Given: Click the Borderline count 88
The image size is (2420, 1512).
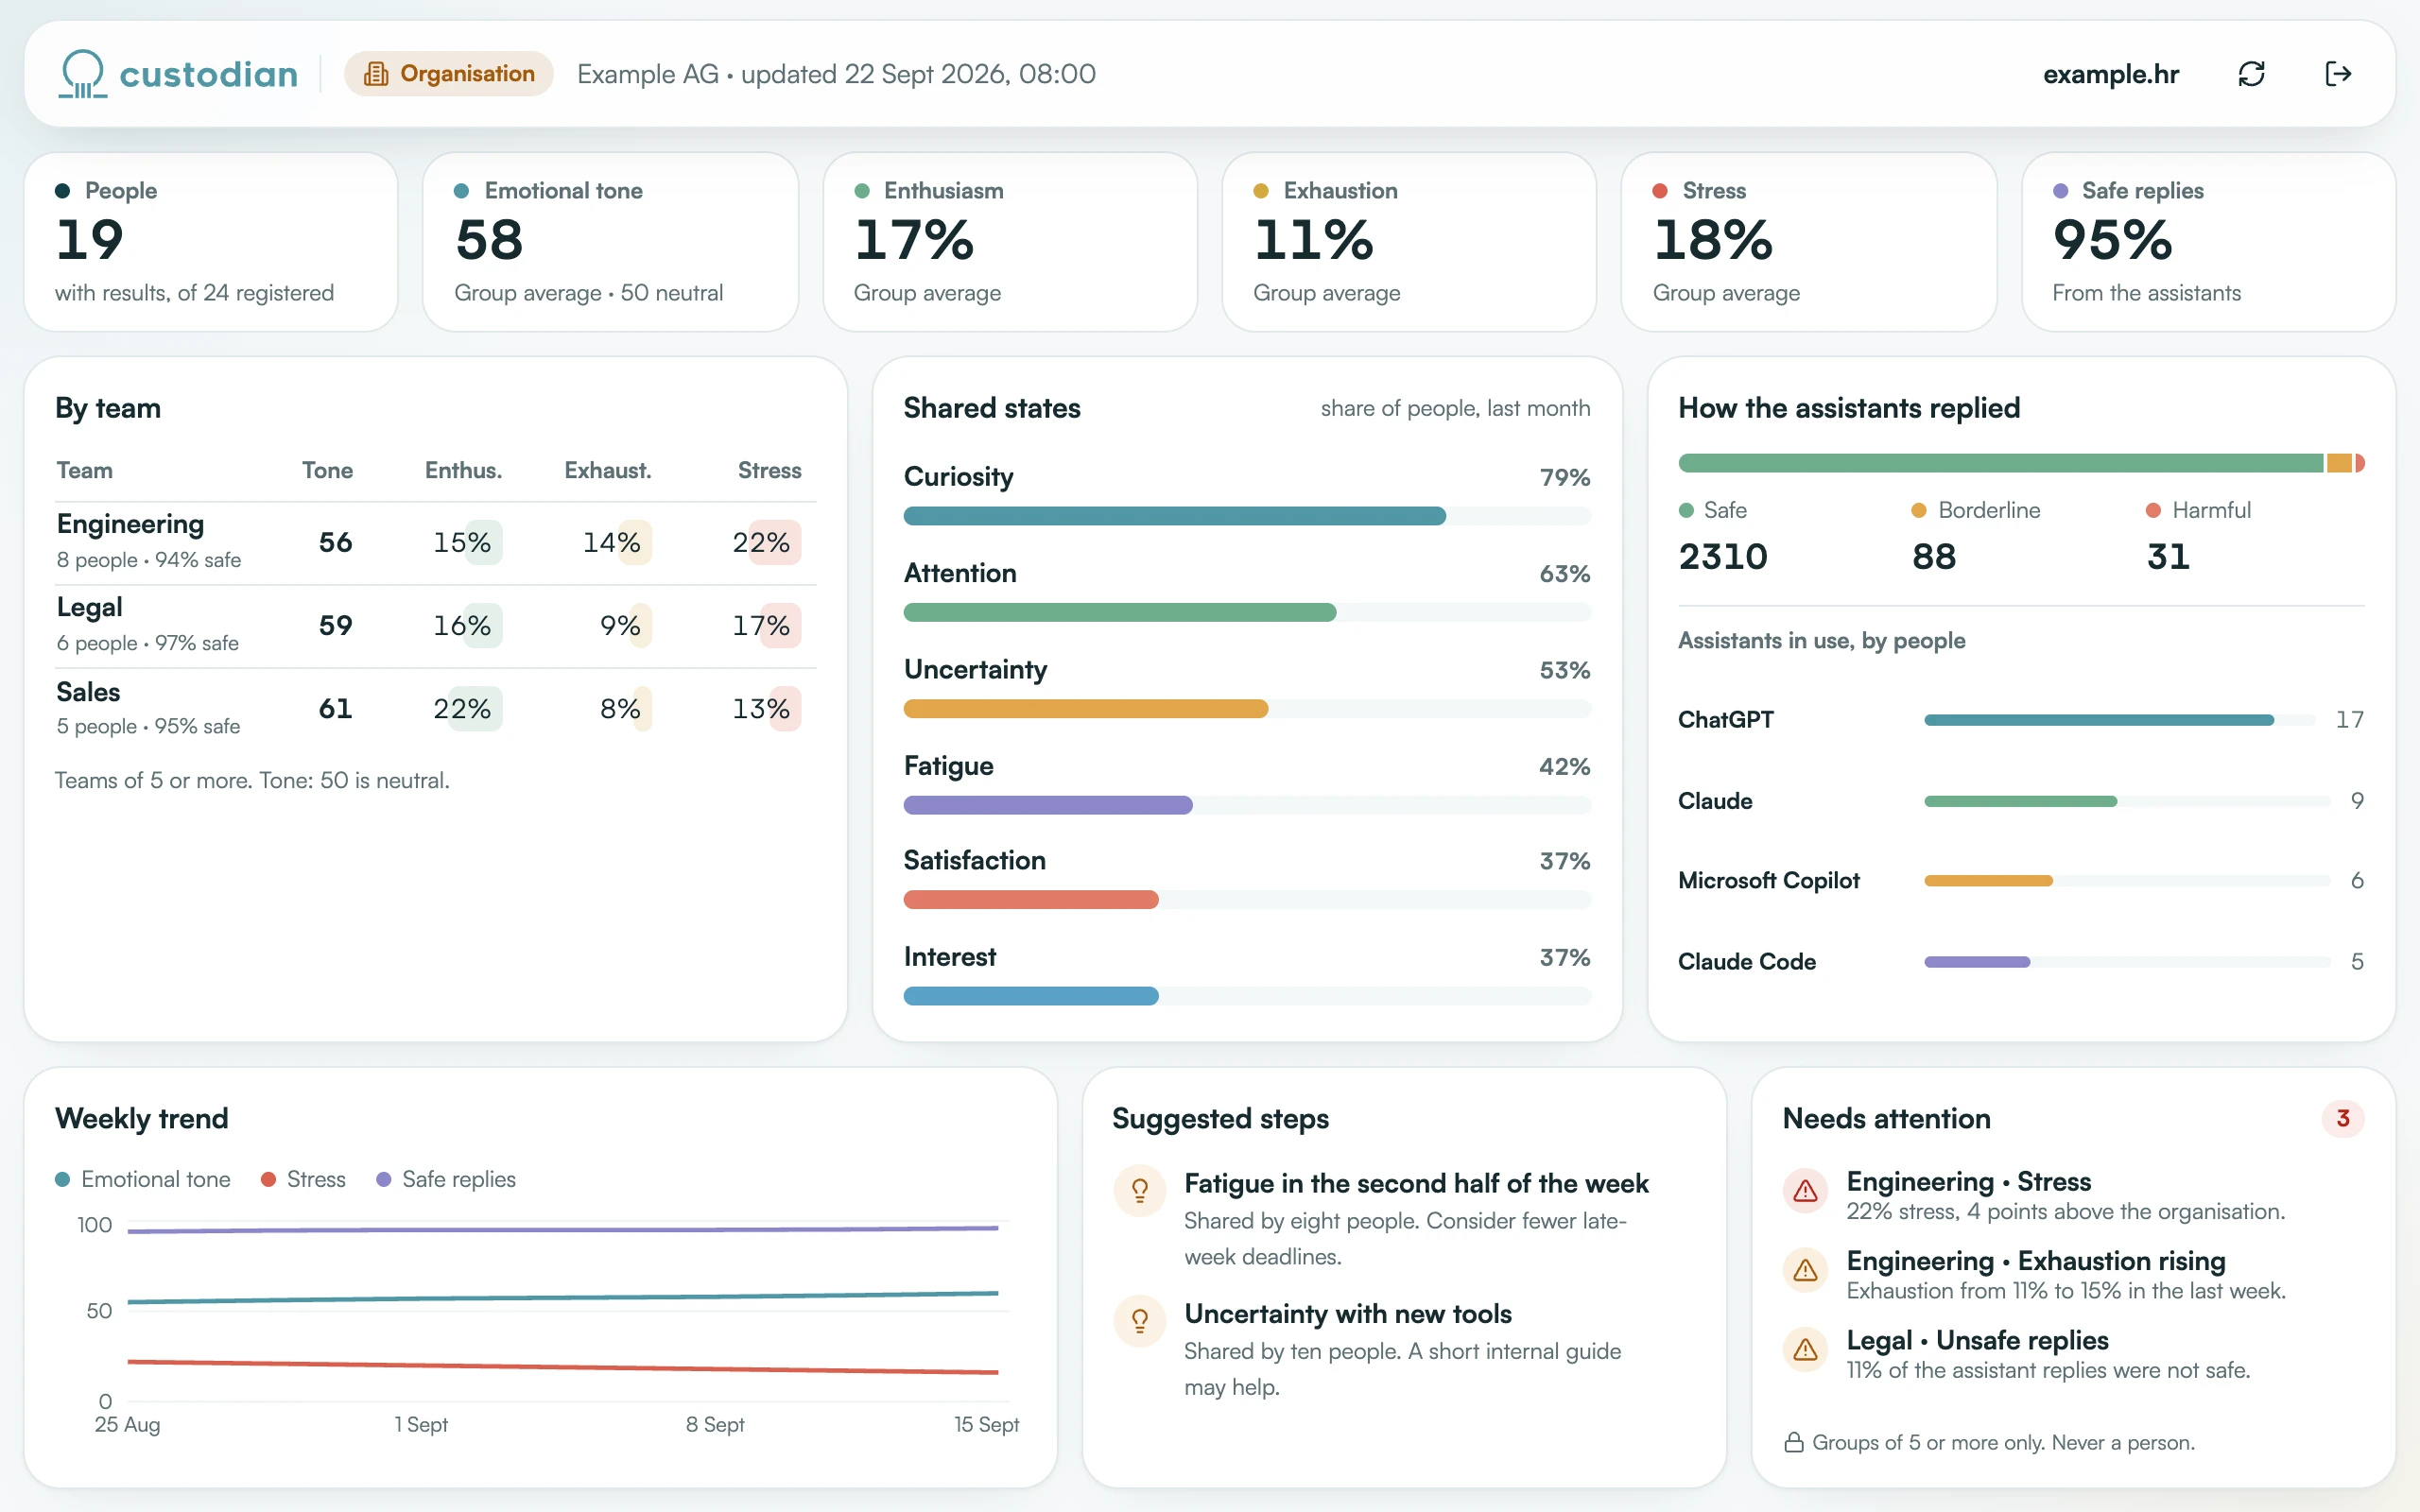Looking at the screenshot, I should 1934,556.
